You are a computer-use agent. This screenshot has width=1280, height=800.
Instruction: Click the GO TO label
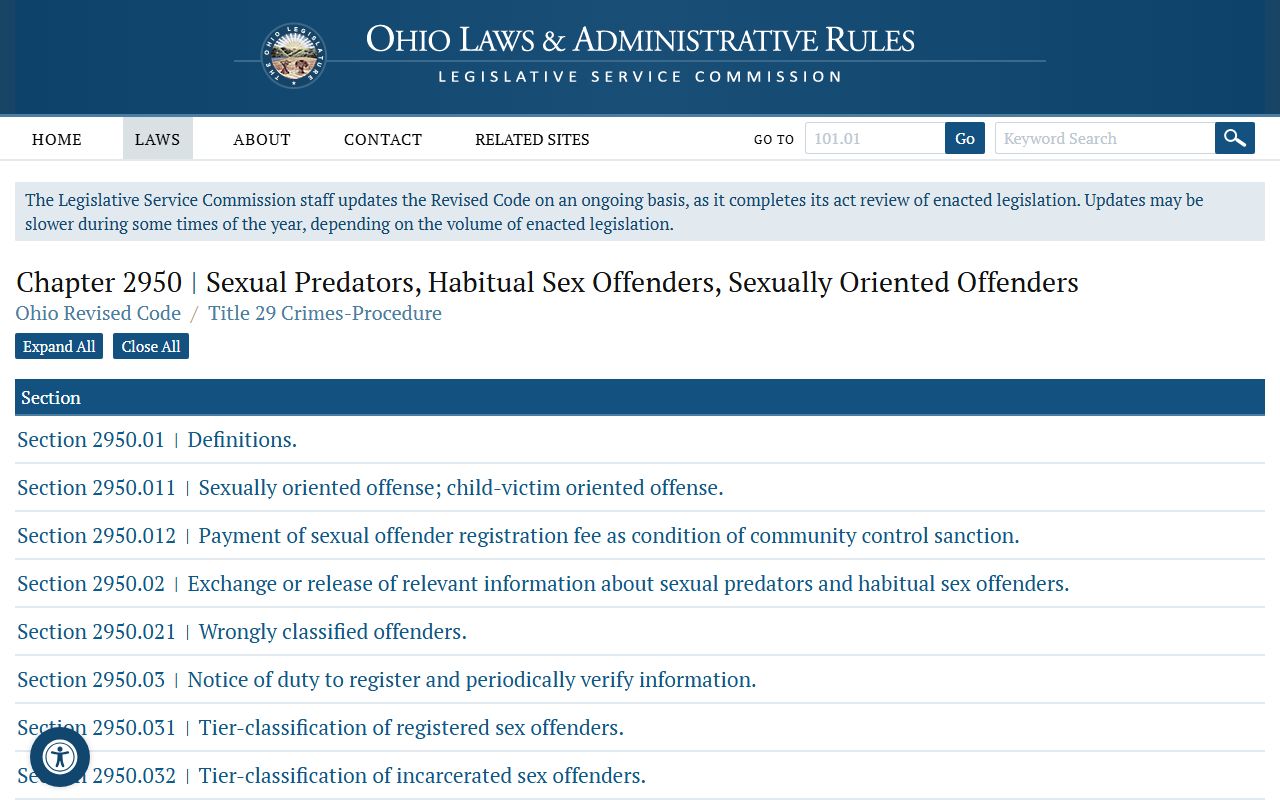(774, 140)
